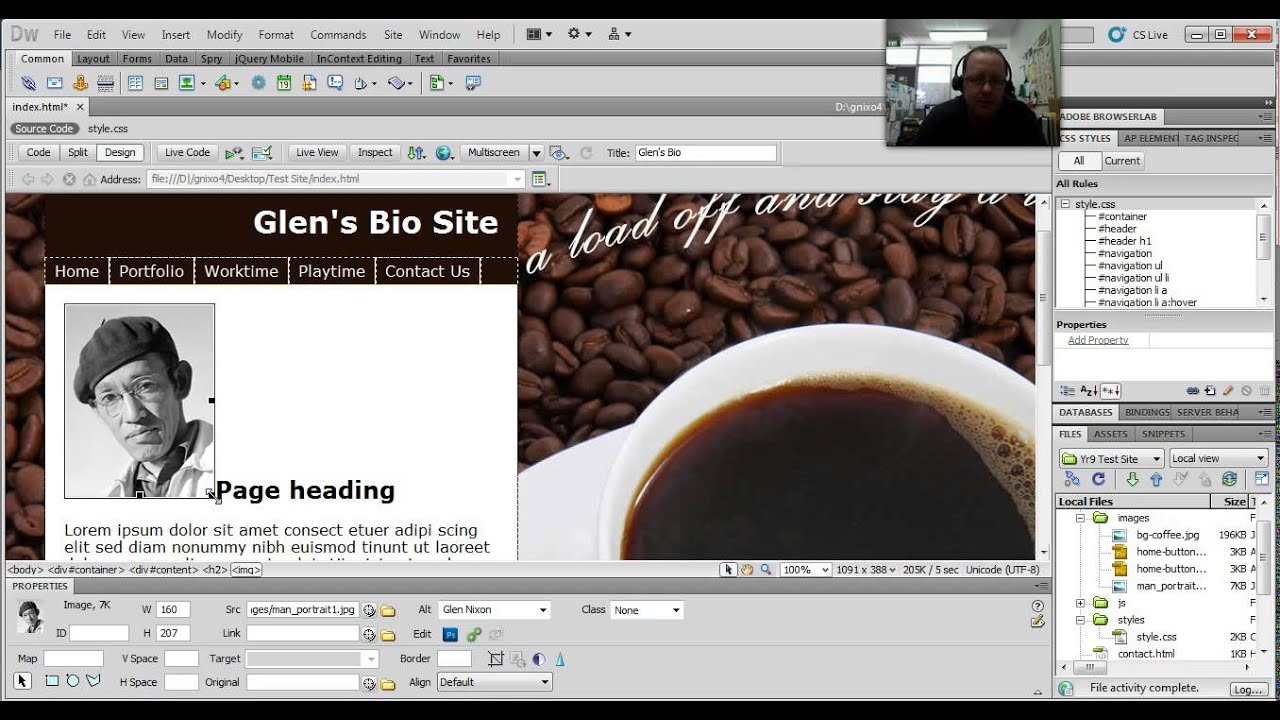Open the zoom percentage dropdown

point(806,570)
